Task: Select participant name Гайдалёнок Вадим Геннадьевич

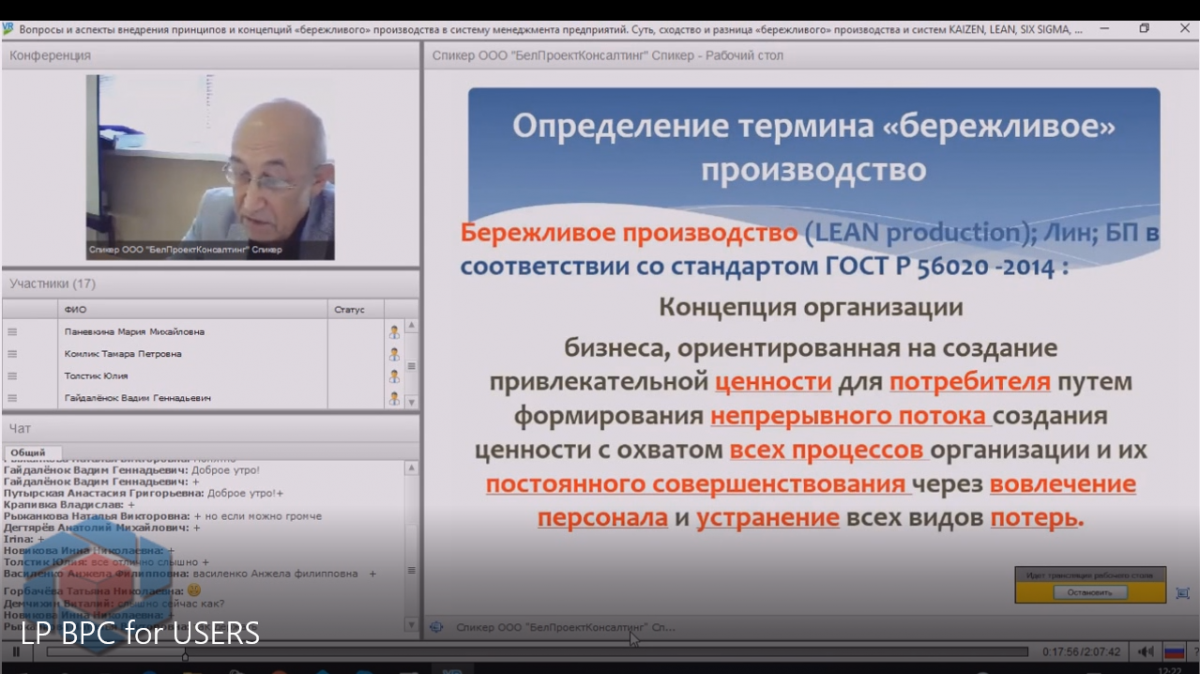Action: [x=138, y=398]
